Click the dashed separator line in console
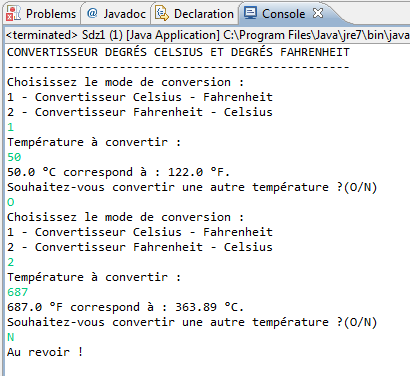Screen dimensions: 410x376 (178, 67)
